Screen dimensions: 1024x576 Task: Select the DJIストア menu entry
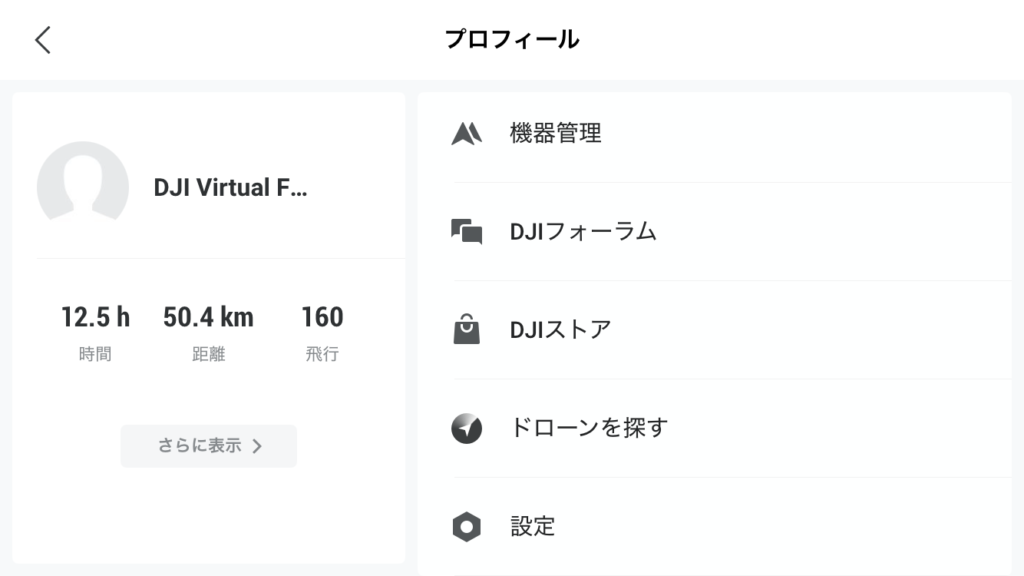click(x=714, y=330)
